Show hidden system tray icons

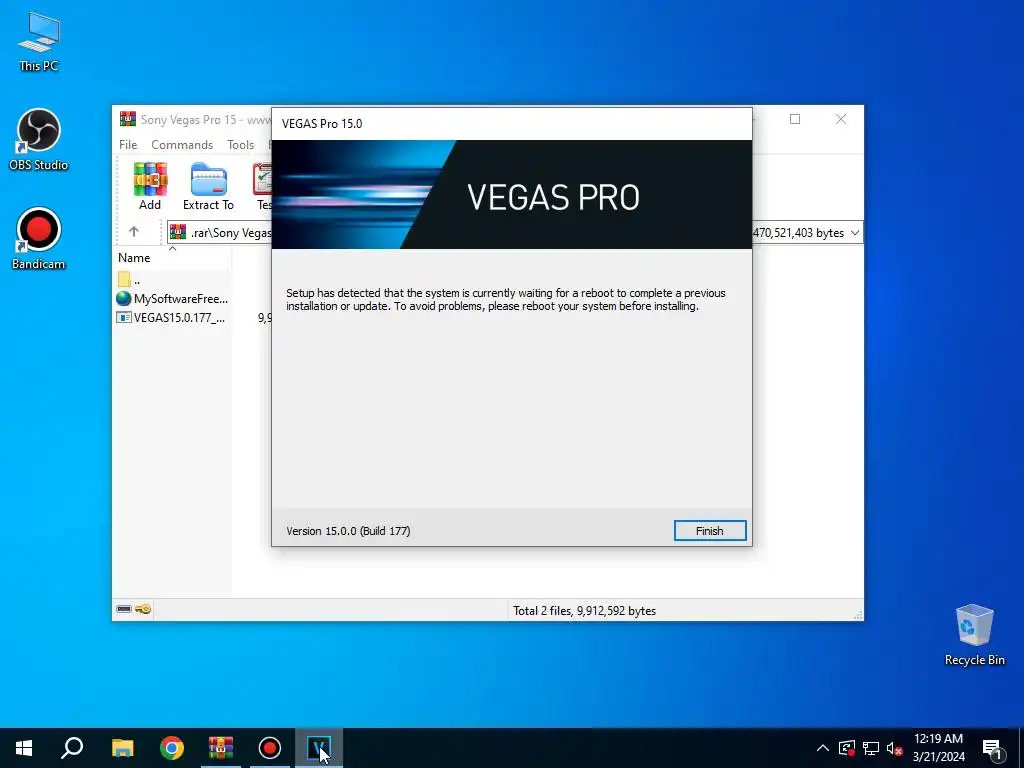point(823,748)
